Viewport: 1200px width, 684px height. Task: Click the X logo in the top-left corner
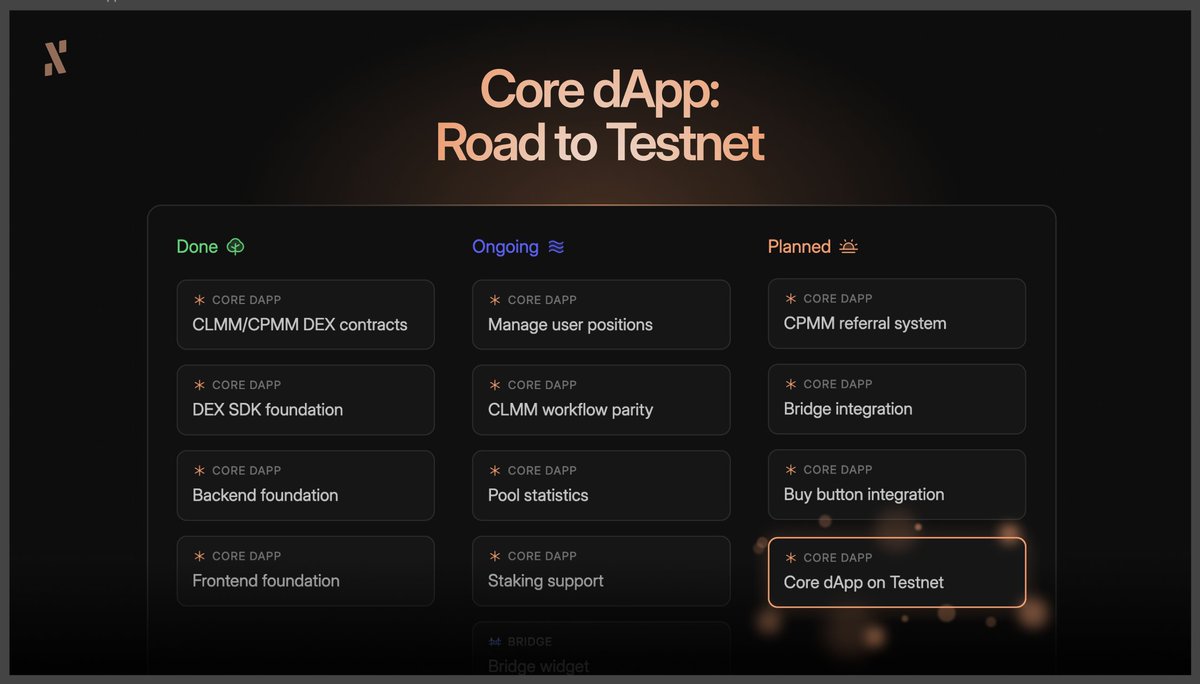click(x=55, y=59)
